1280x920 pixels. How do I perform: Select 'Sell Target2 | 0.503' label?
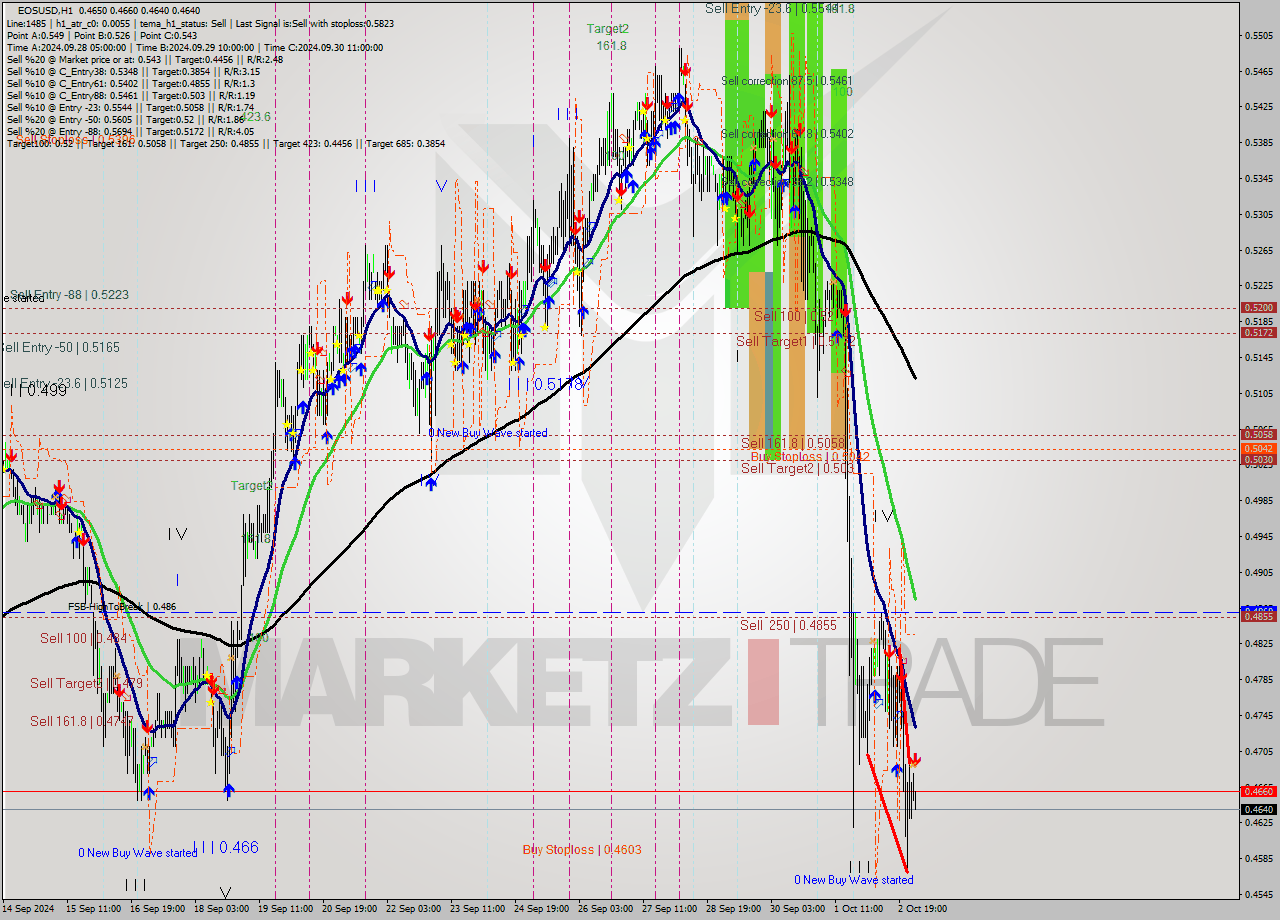point(797,468)
